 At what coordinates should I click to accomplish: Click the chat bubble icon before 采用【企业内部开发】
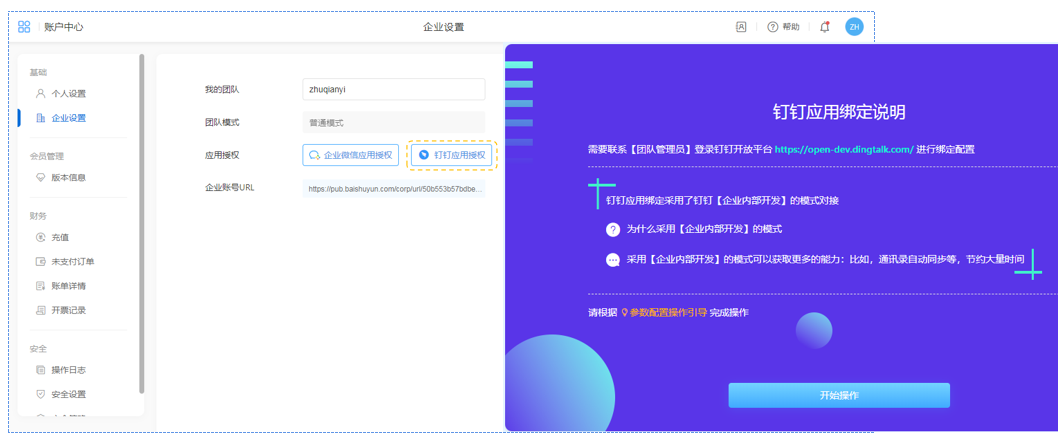(613, 260)
